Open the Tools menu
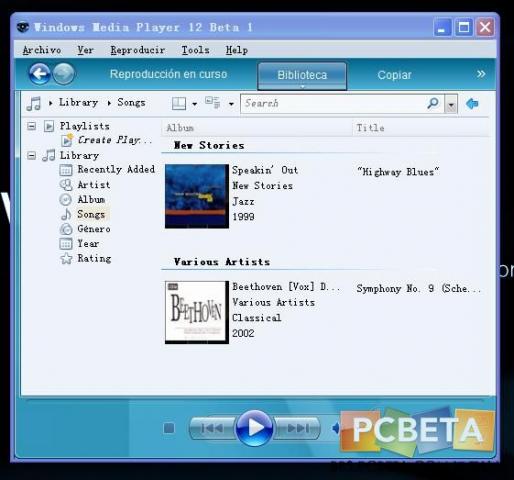The width and height of the screenshot is (514, 480). coord(195,50)
